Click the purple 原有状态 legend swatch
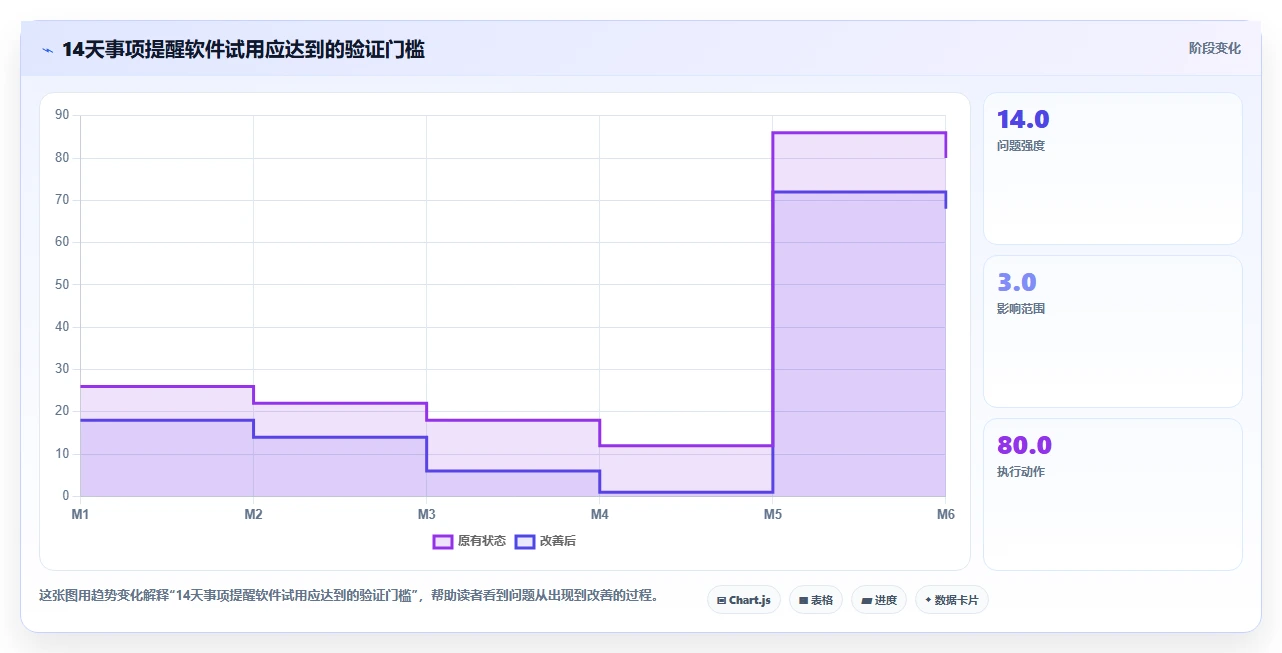This screenshot has width=1282, height=653. tap(442, 541)
